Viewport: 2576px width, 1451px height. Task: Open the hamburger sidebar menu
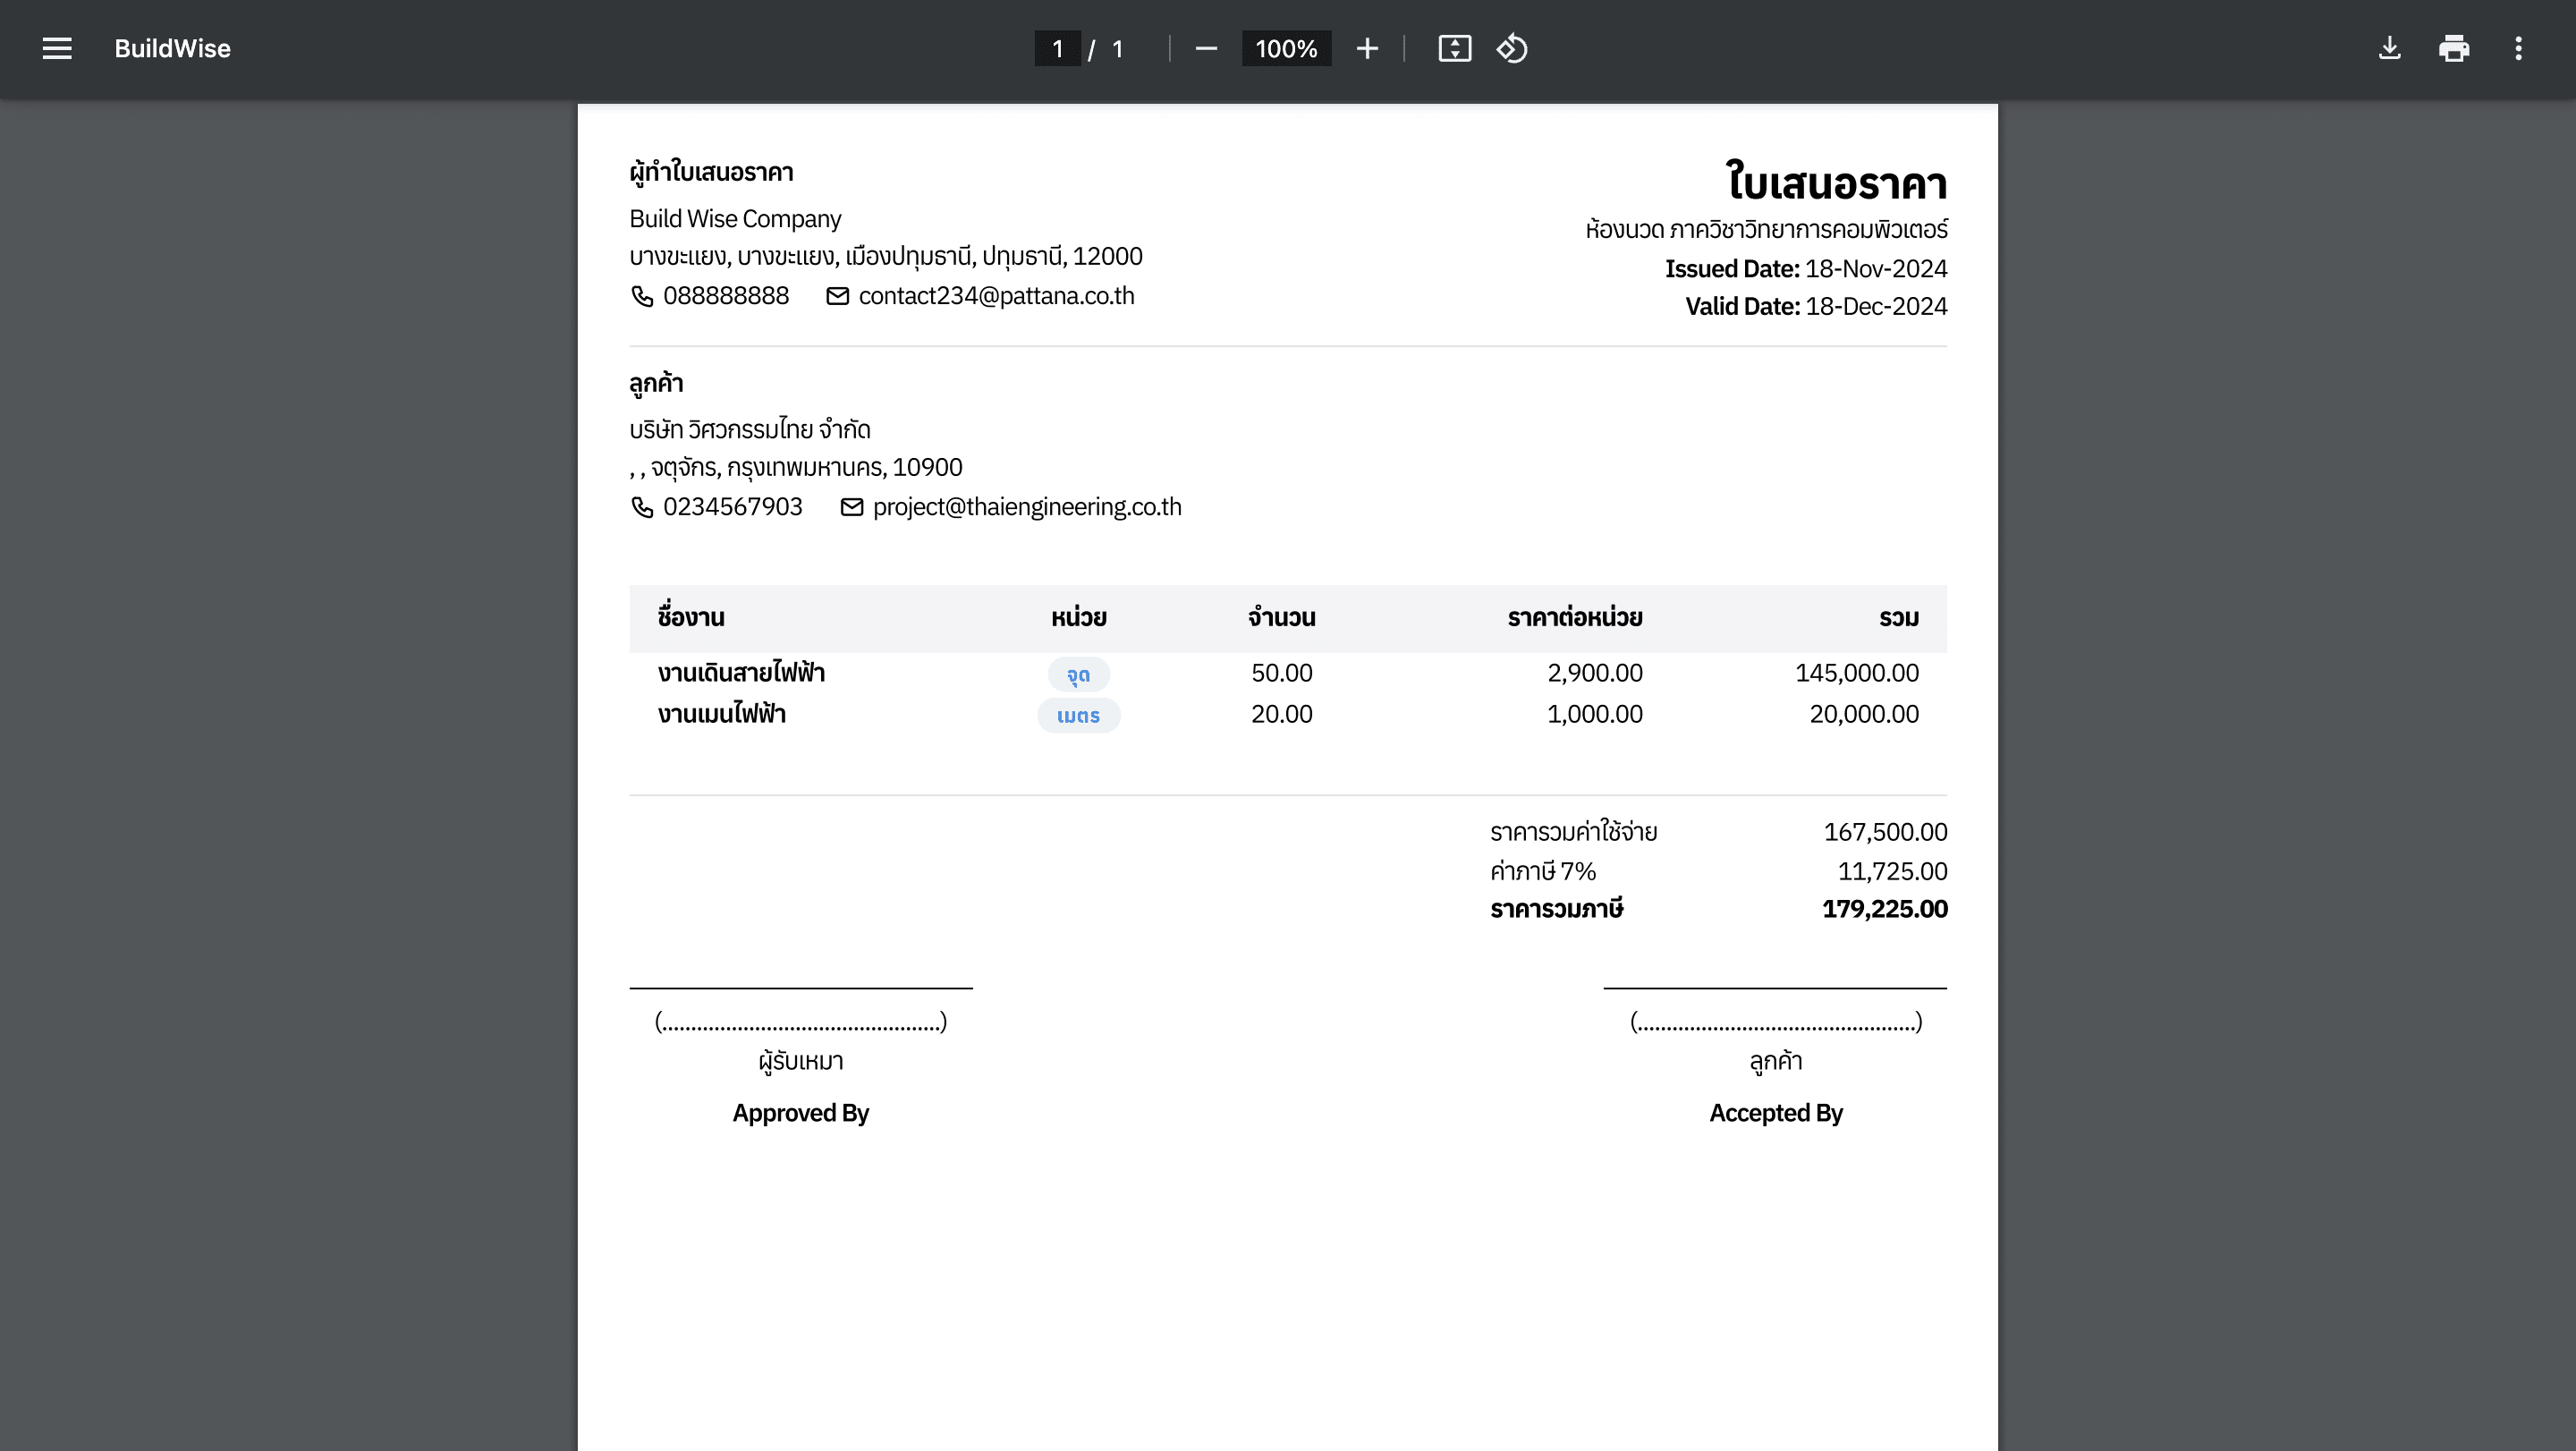coord(57,48)
